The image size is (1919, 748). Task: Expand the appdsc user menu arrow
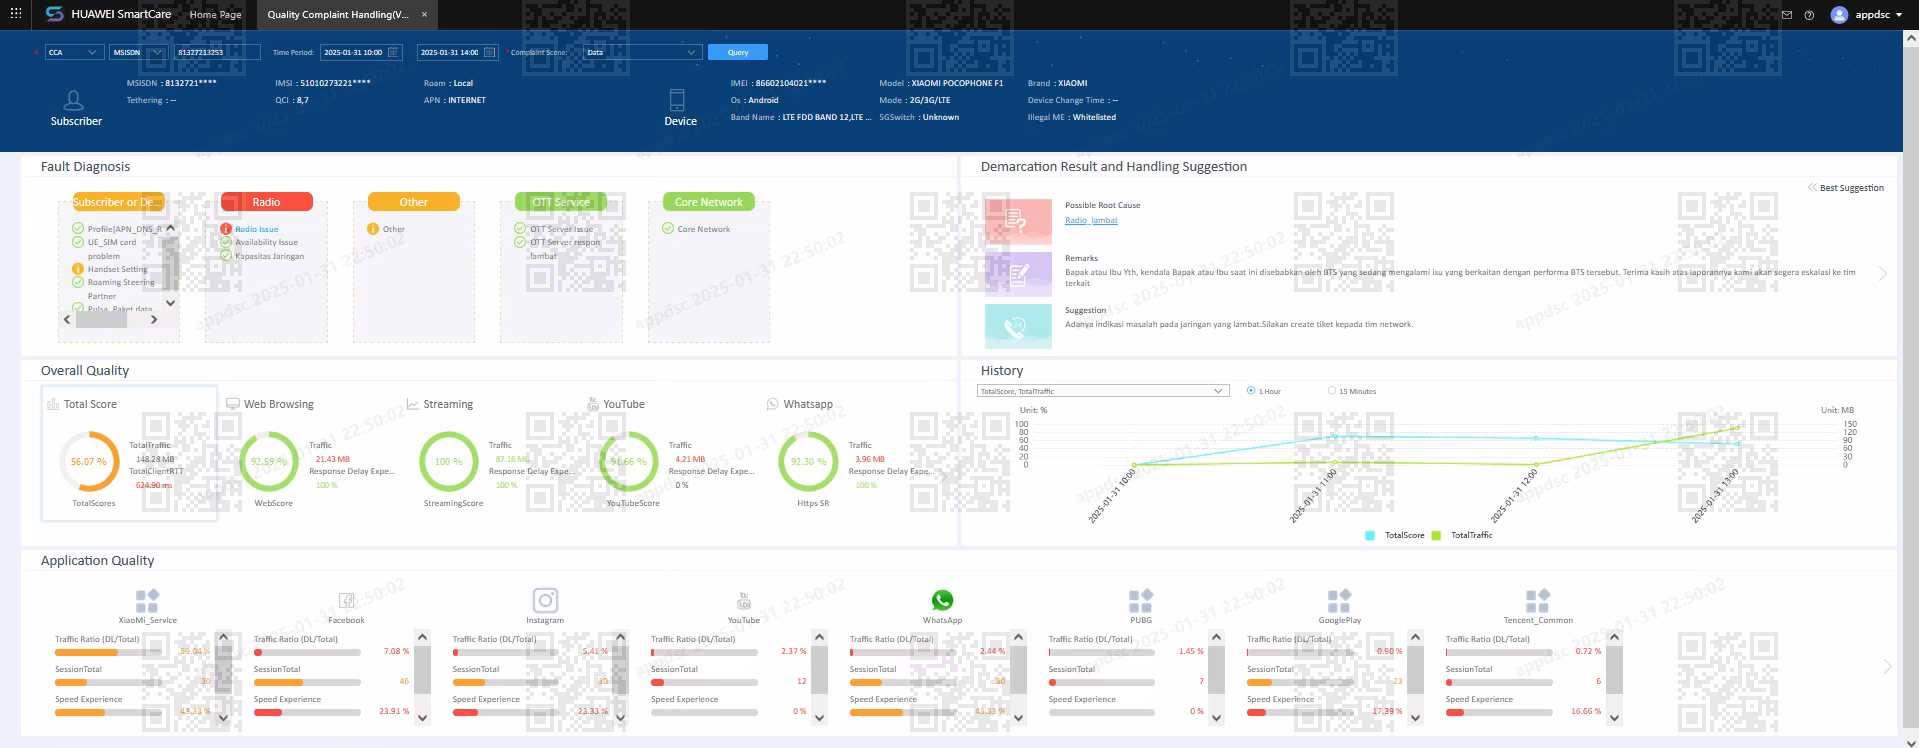[1898, 15]
